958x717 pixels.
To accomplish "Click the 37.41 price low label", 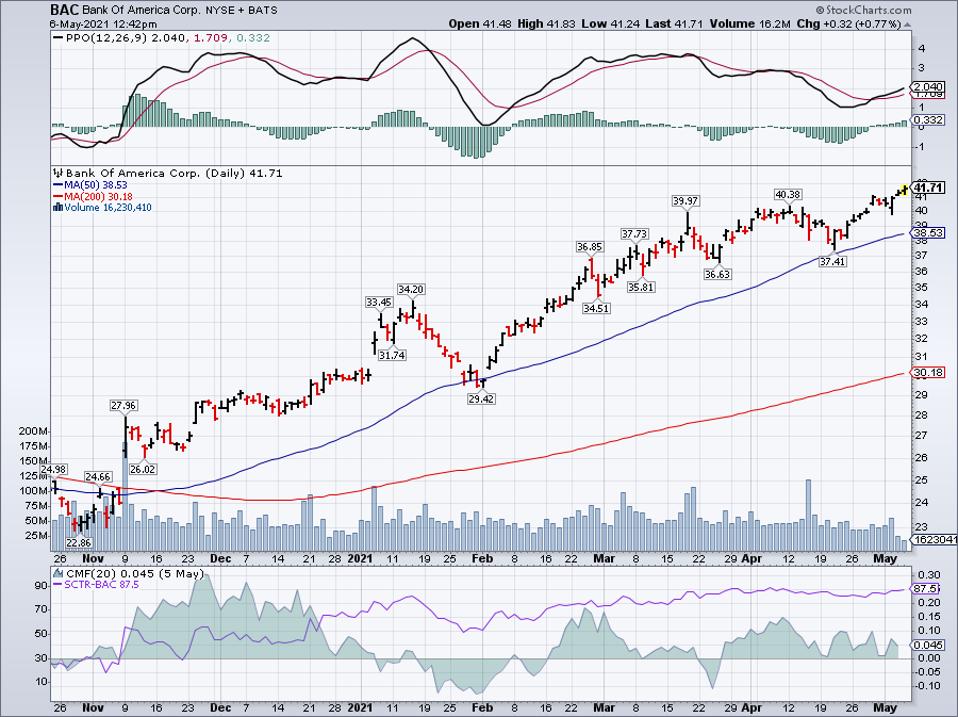I will [833, 261].
